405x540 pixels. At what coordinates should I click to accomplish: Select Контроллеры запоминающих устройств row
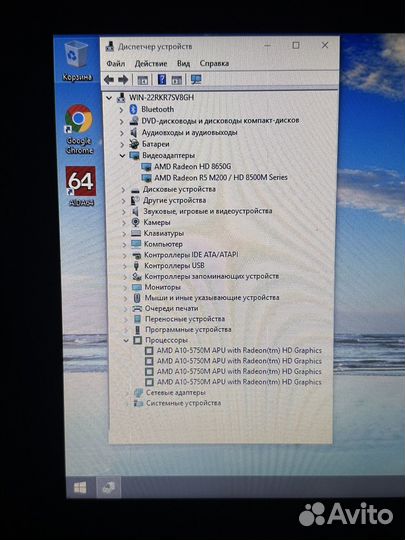[x=212, y=276]
